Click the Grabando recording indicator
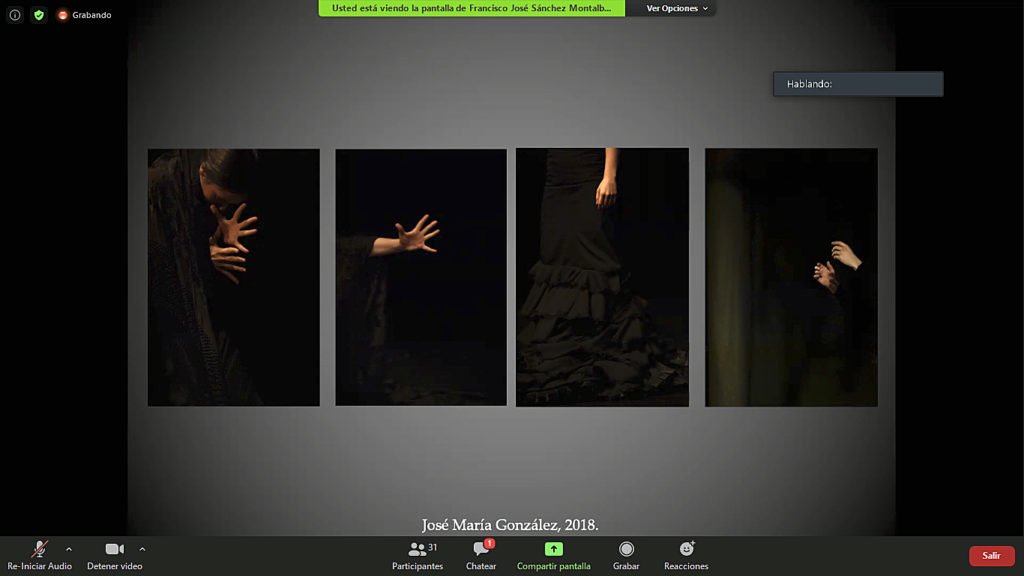Image resolution: width=1024 pixels, height=576 pixels. 84,15
